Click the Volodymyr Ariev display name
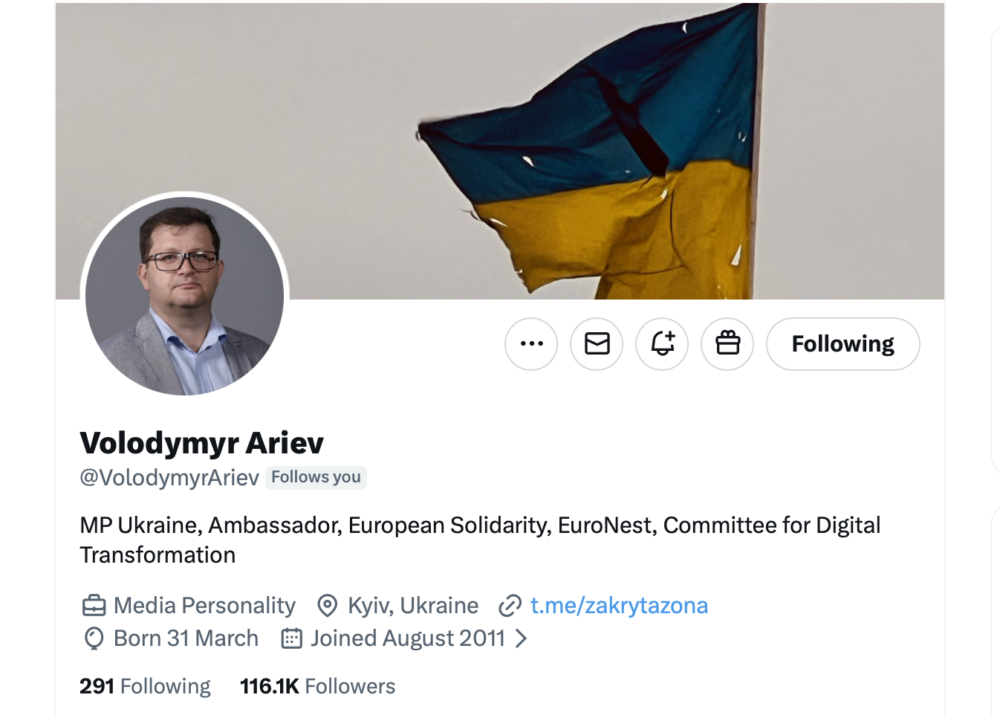 [x=202, y=443]
